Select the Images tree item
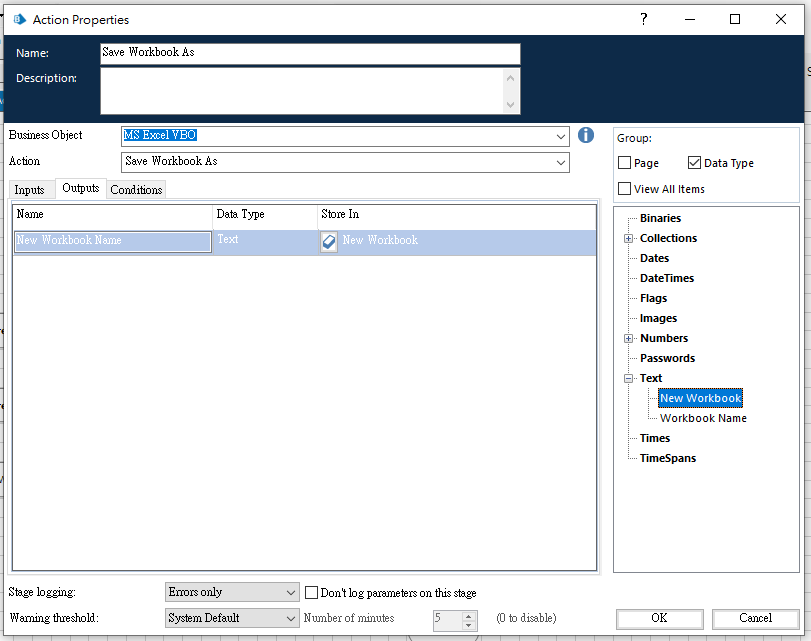 tap(658, 318)
